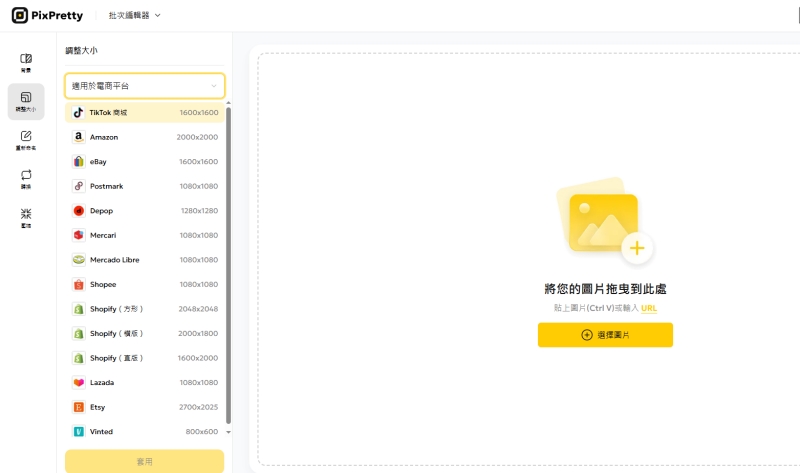Expand the e-commerce platform dropdown
800x473 pixels.
145,86
